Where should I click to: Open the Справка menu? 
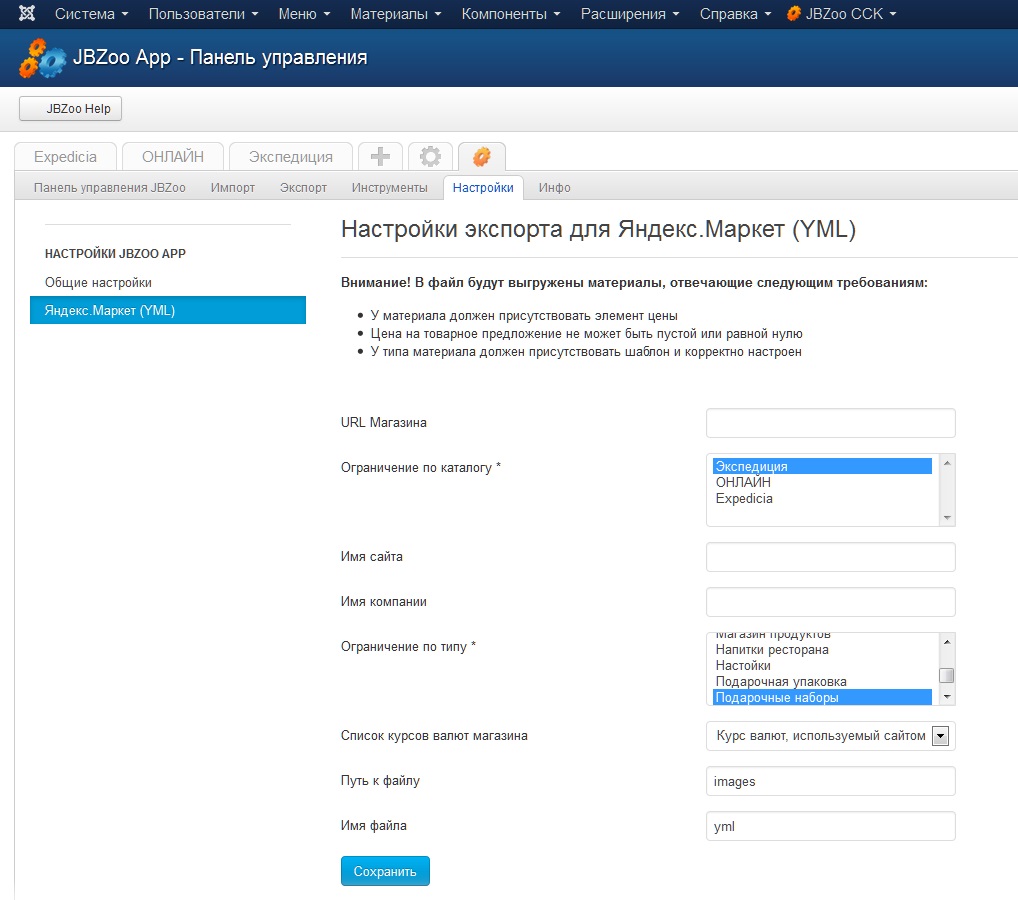(736, 14)
